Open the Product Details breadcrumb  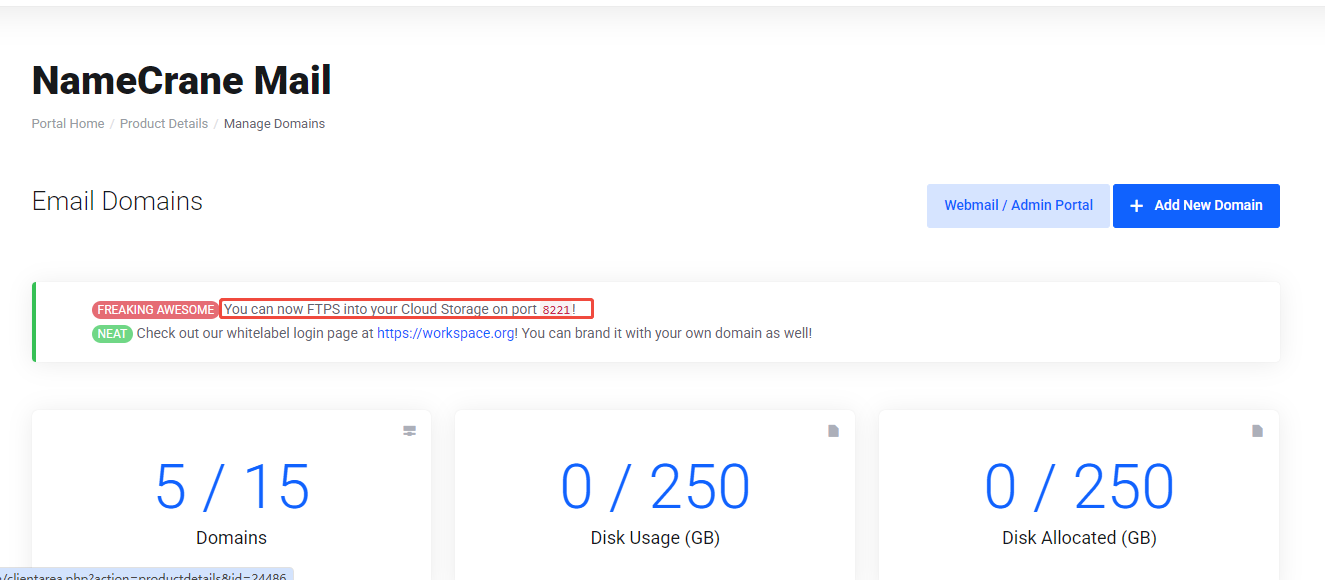[x=164, y=124]
